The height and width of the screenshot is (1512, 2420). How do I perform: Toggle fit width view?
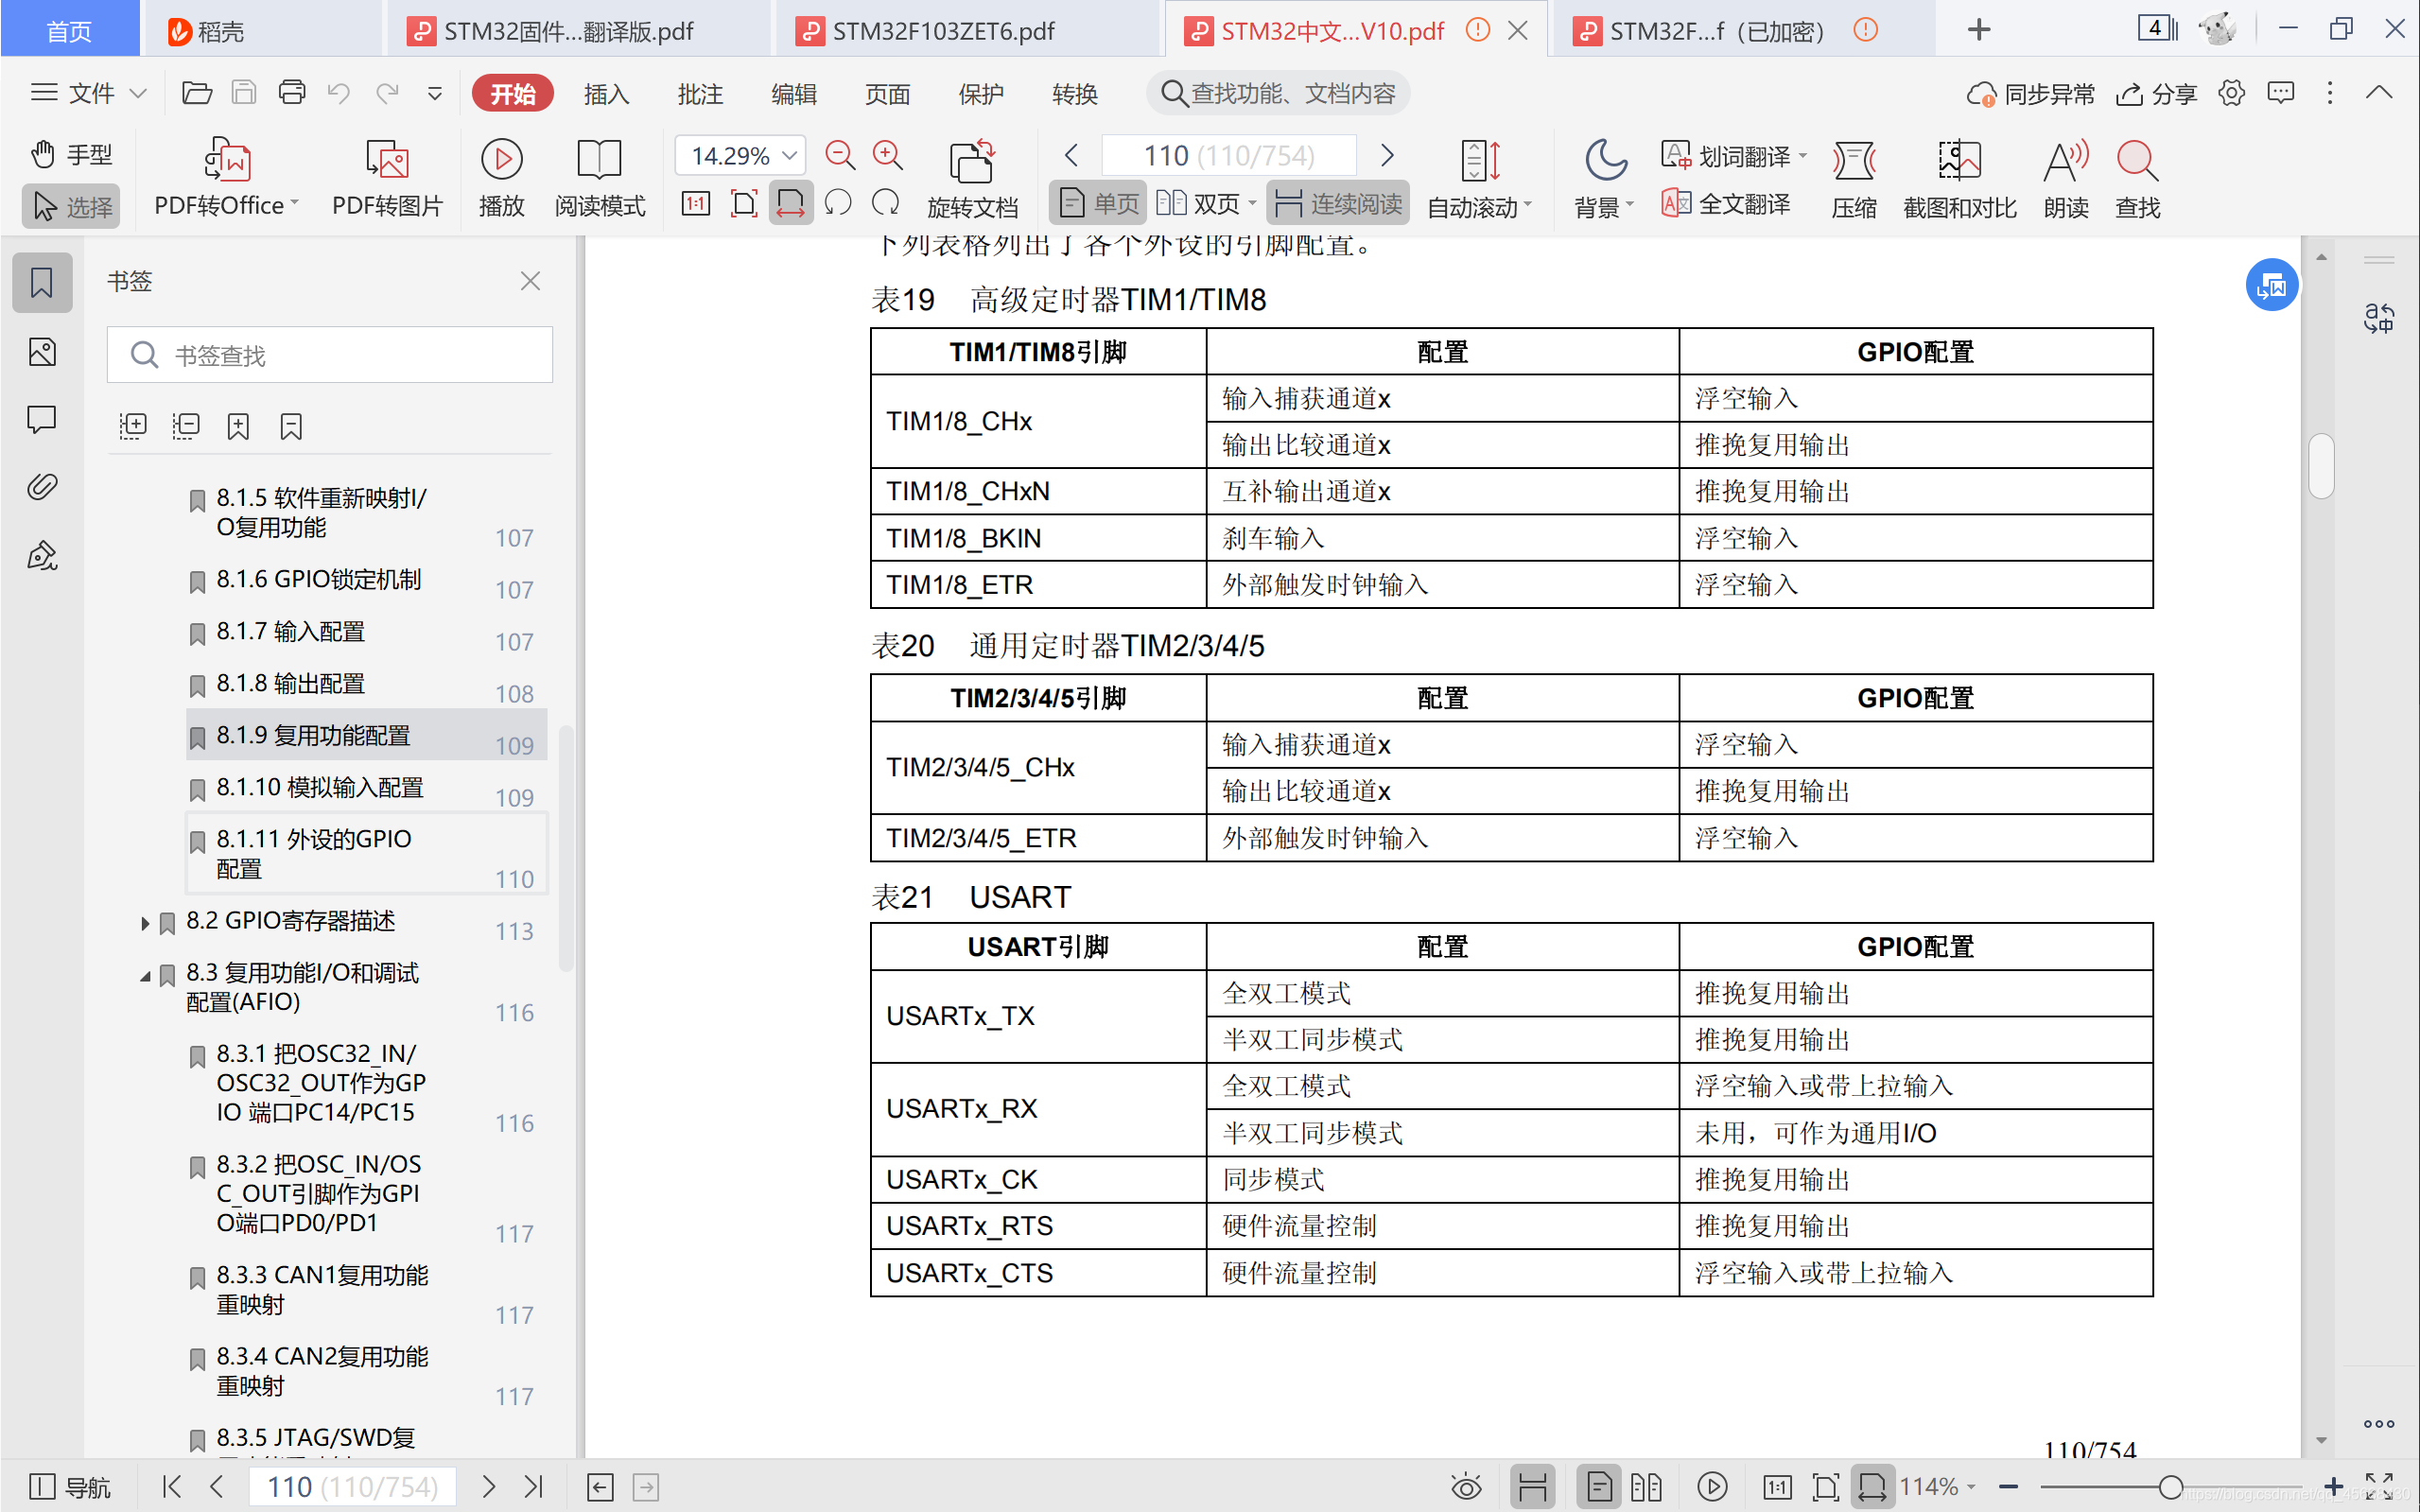point(791,204)
